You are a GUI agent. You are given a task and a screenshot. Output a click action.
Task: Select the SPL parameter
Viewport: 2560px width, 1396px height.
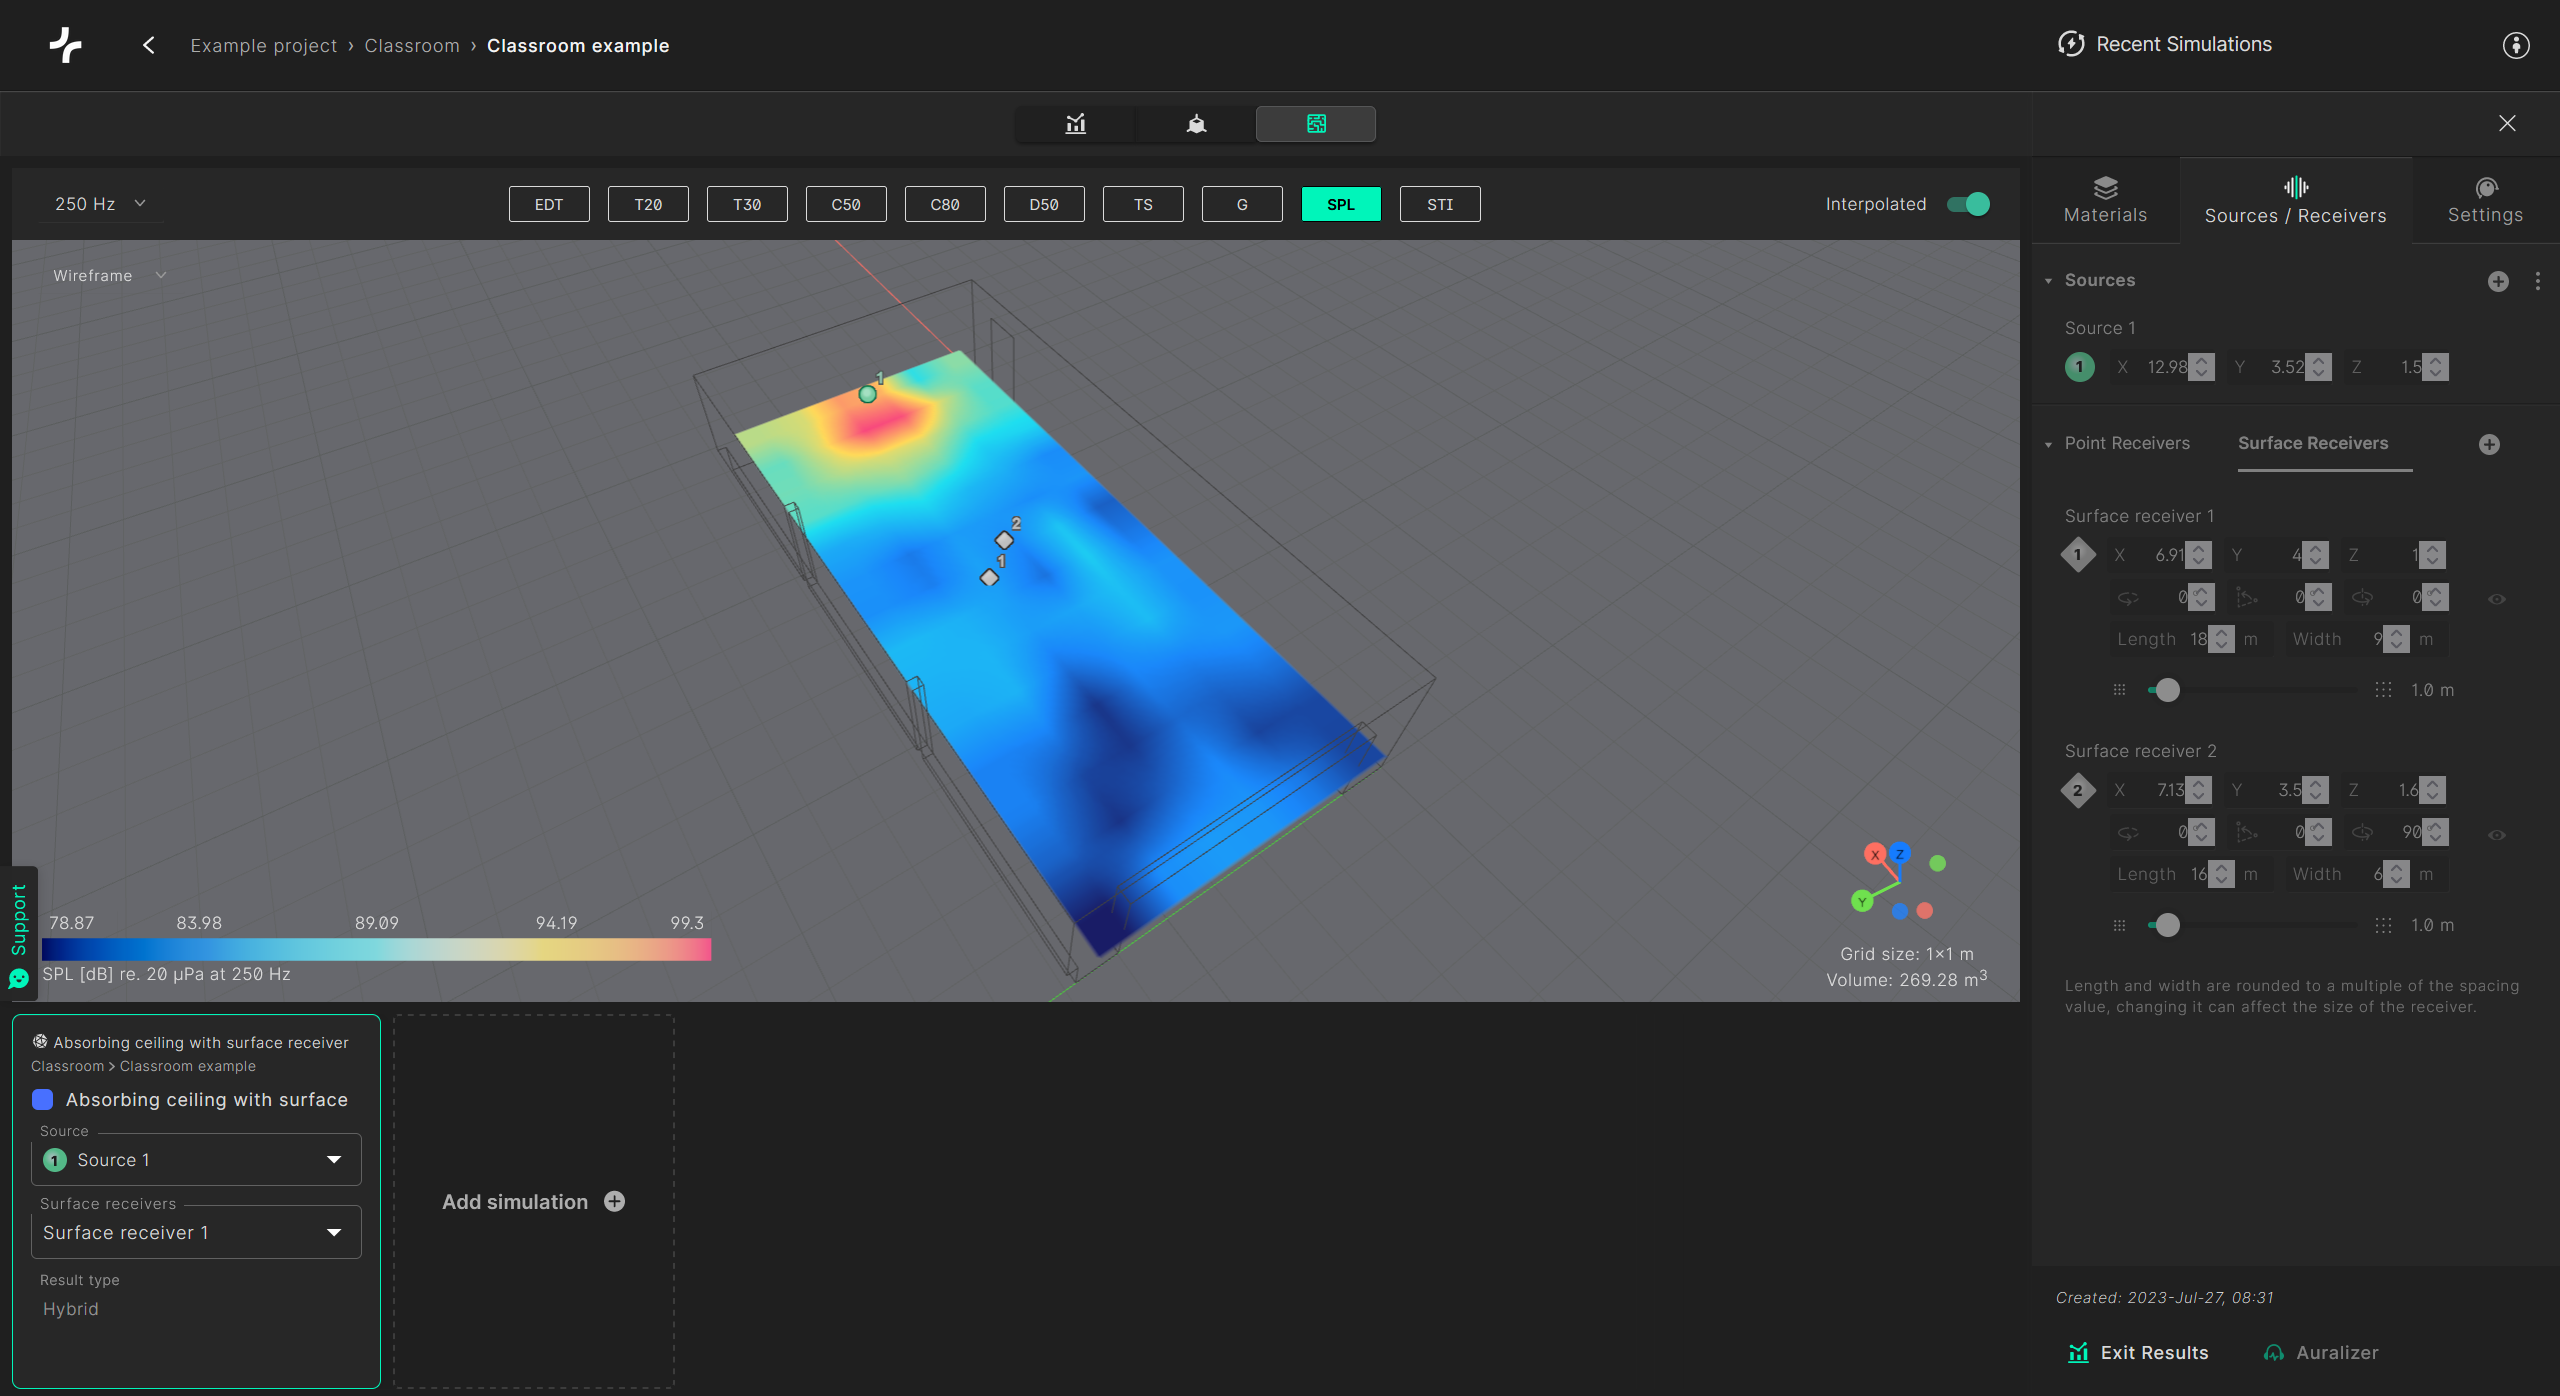[1341, 204]
